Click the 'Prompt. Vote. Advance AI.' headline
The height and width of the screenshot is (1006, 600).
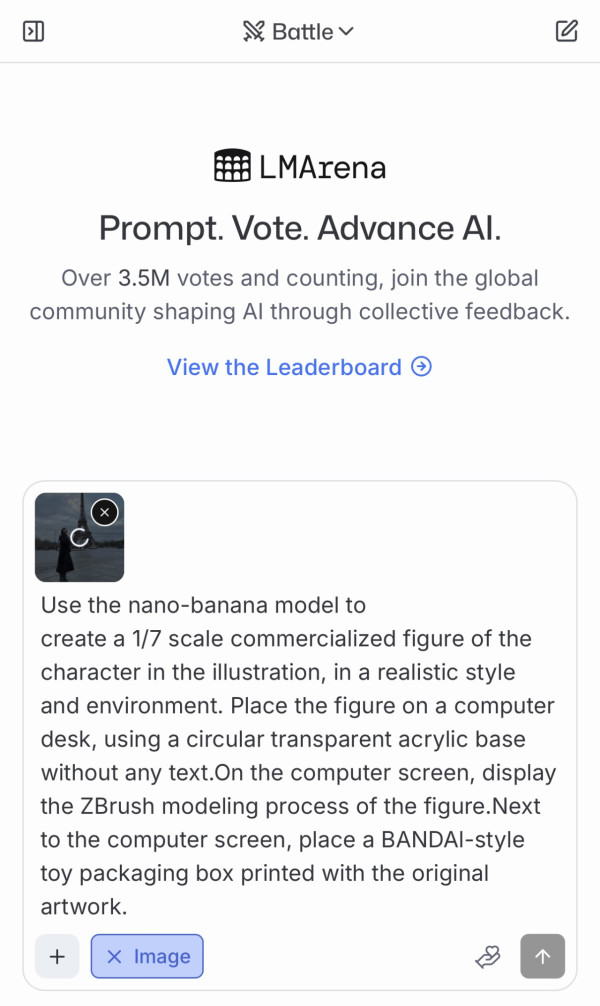[300, 228]
